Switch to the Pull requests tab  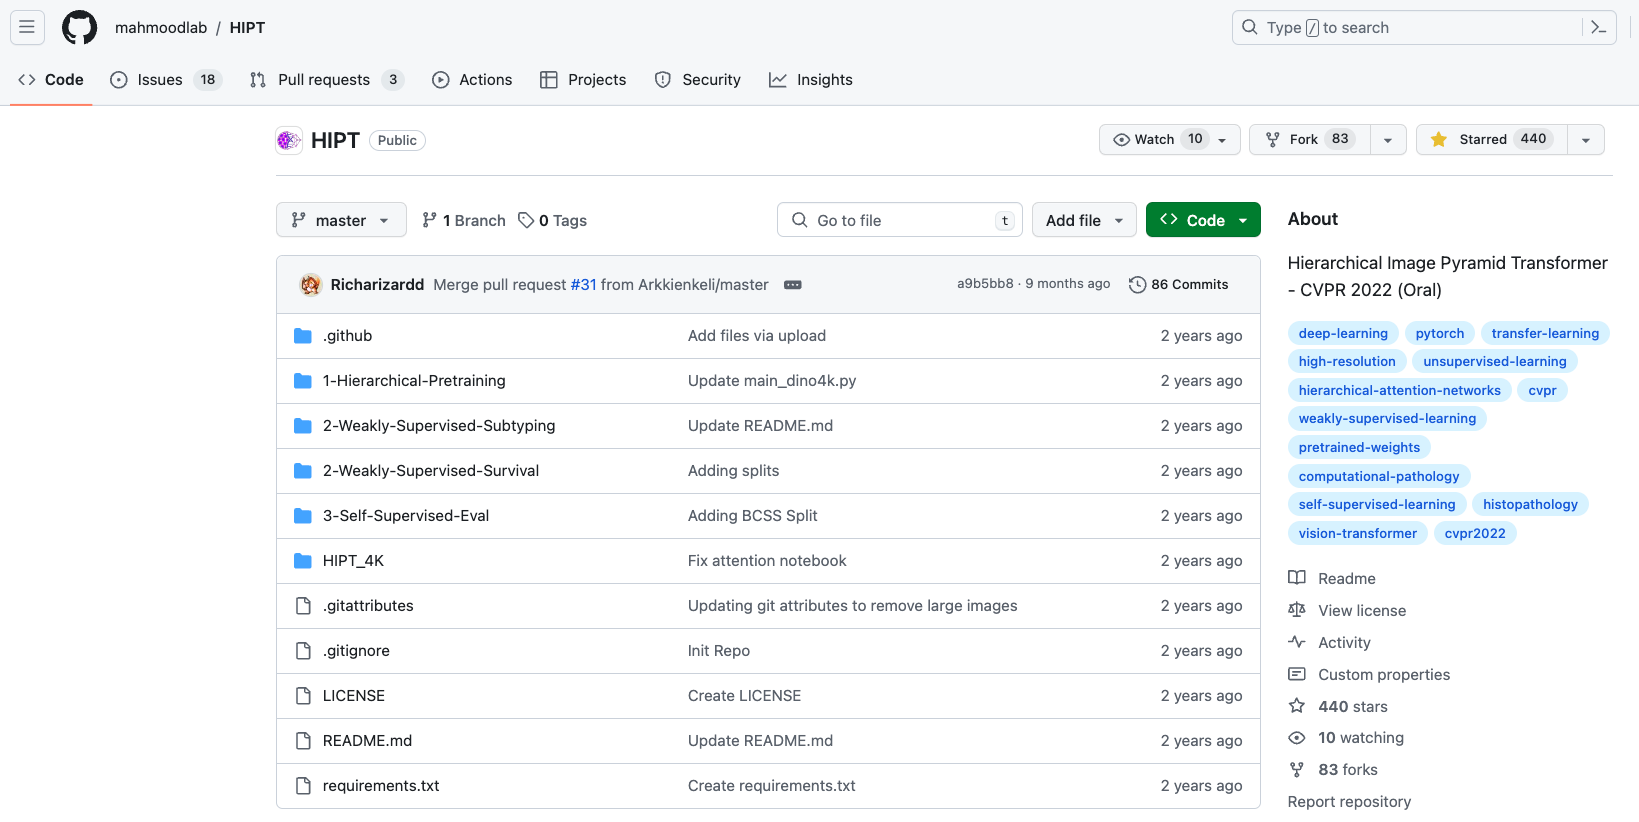[x=326, y=80]
